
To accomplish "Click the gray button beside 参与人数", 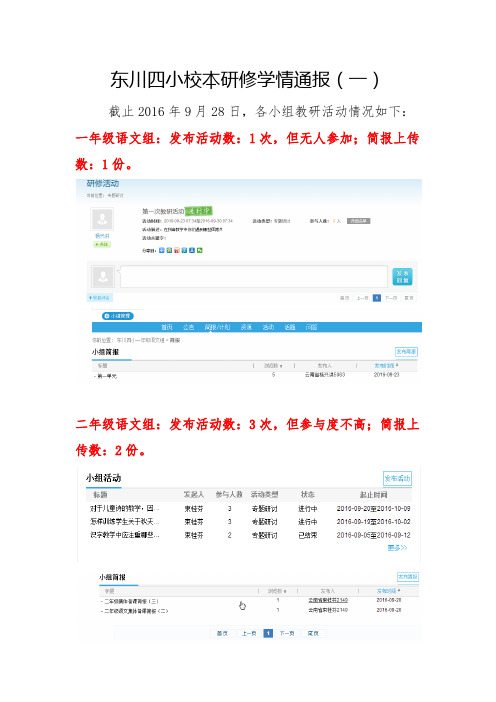I will [x=359, y=221].
